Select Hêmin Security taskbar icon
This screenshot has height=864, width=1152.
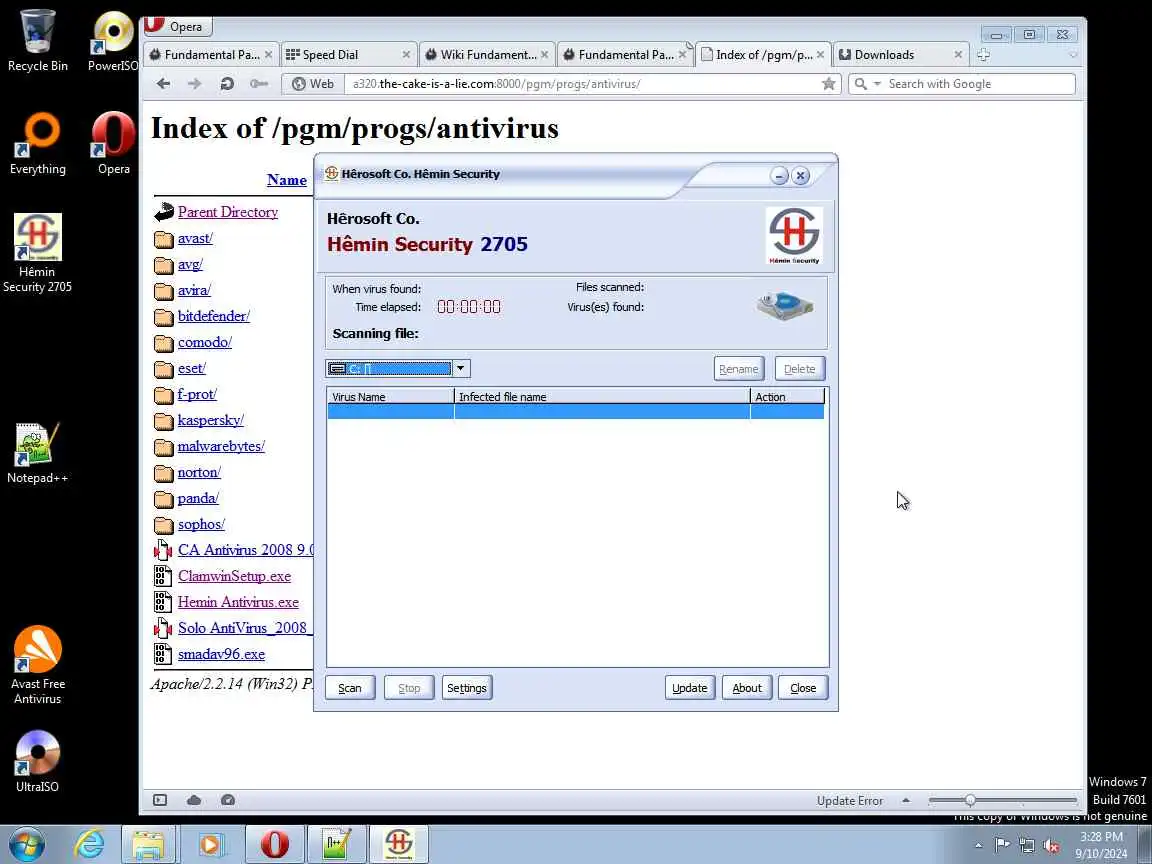[399, 844]
